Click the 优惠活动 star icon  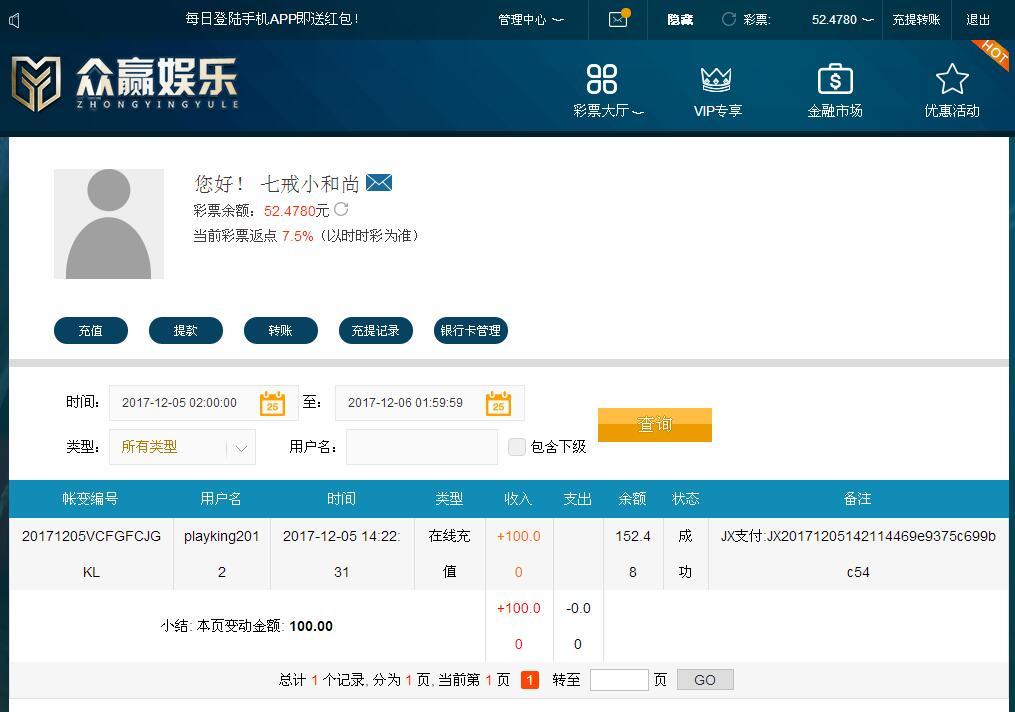click(x=952, y=79)
